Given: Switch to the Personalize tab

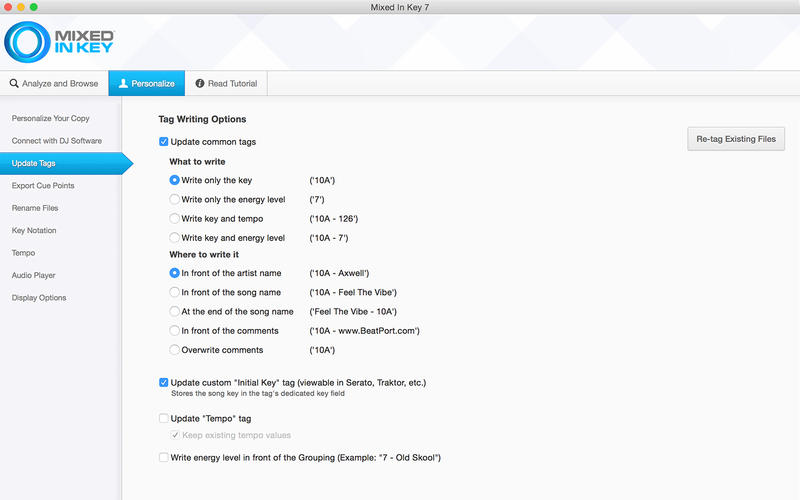Looking at the screenshot, I should pyautogui.click(x=147, y=83).
